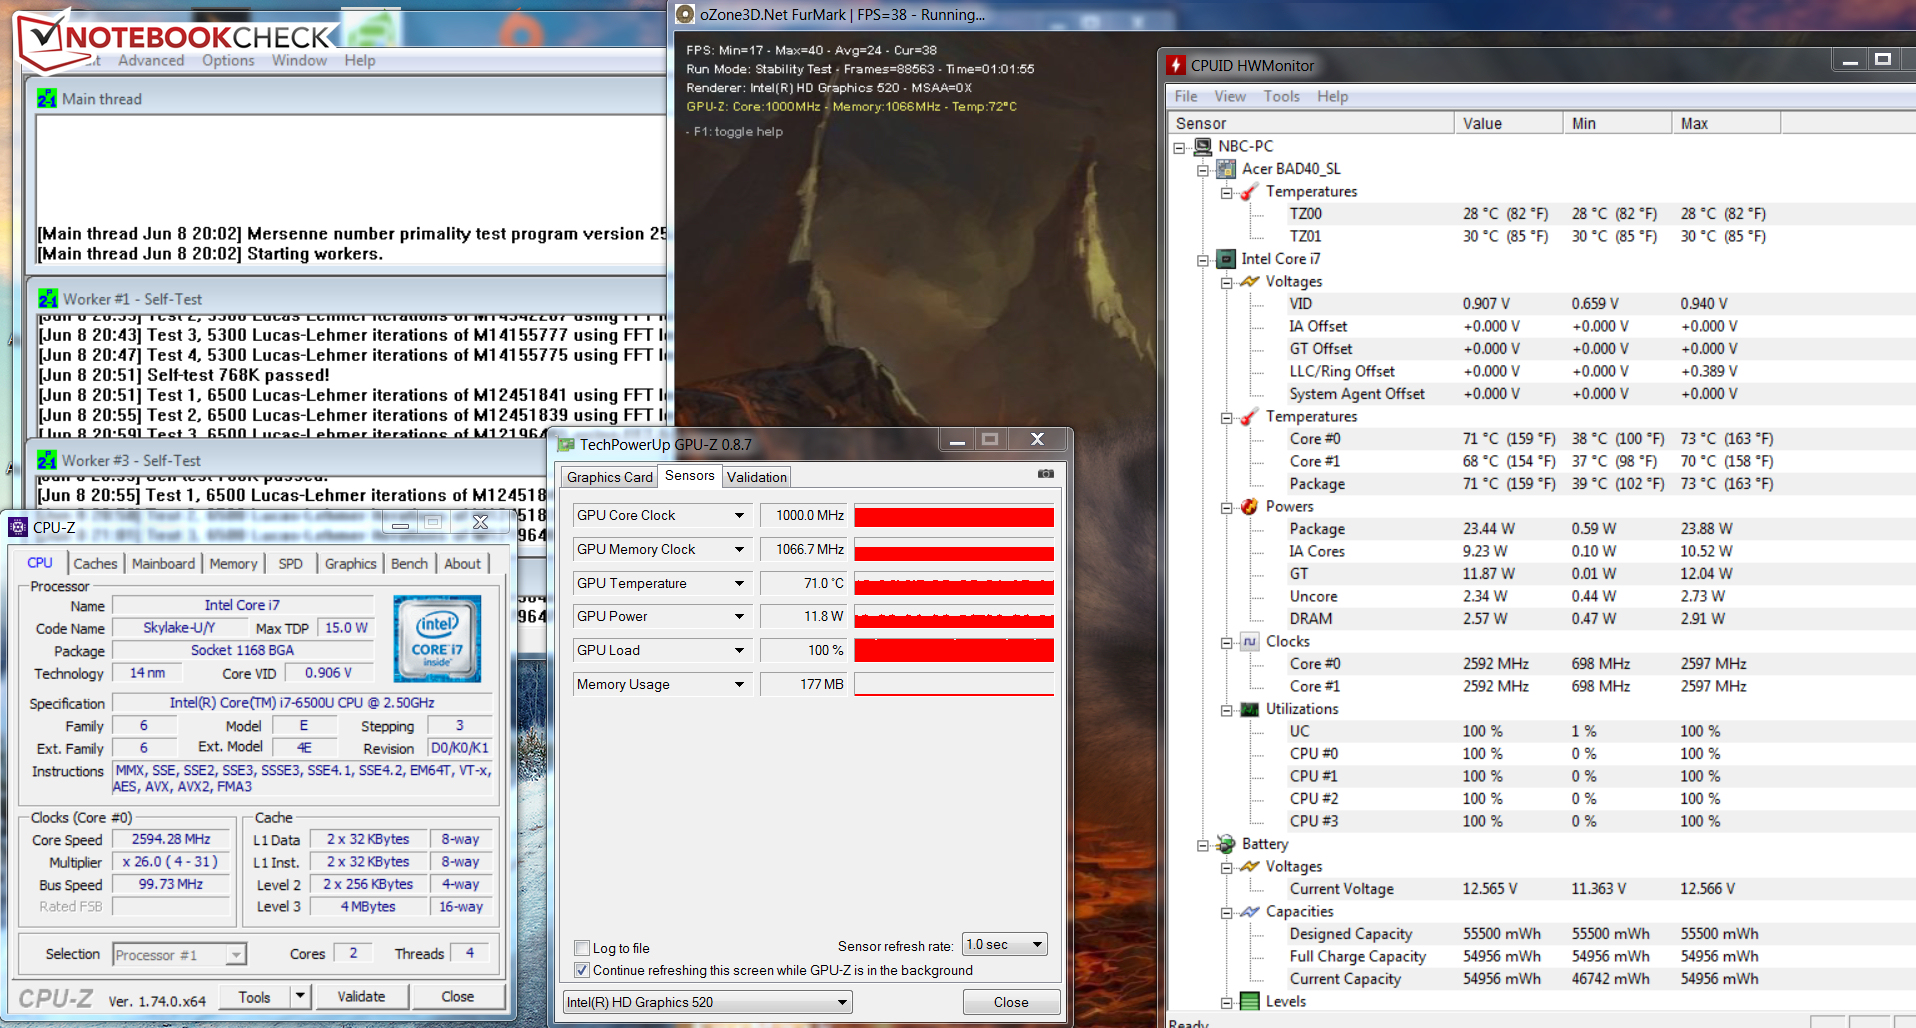Click the NBC-PC computer icon in HWMonitor
The width and height of the screenshot is (1916, 1028).
[x=1203, y=146]
